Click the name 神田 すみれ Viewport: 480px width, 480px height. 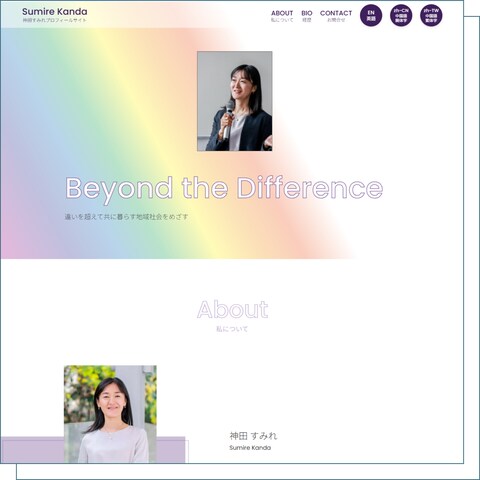tap(253, 436)
